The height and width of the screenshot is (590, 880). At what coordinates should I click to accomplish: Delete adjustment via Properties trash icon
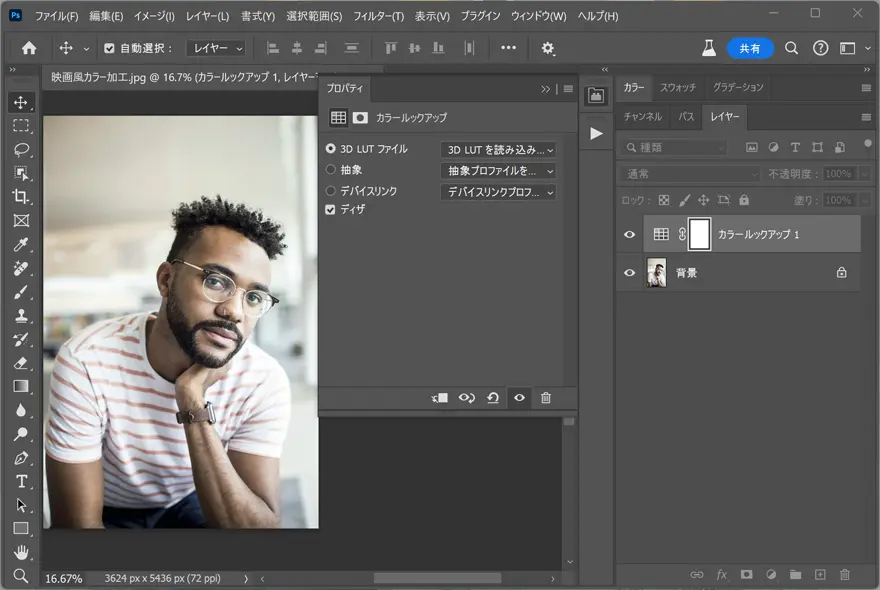(x=545, y=398)
